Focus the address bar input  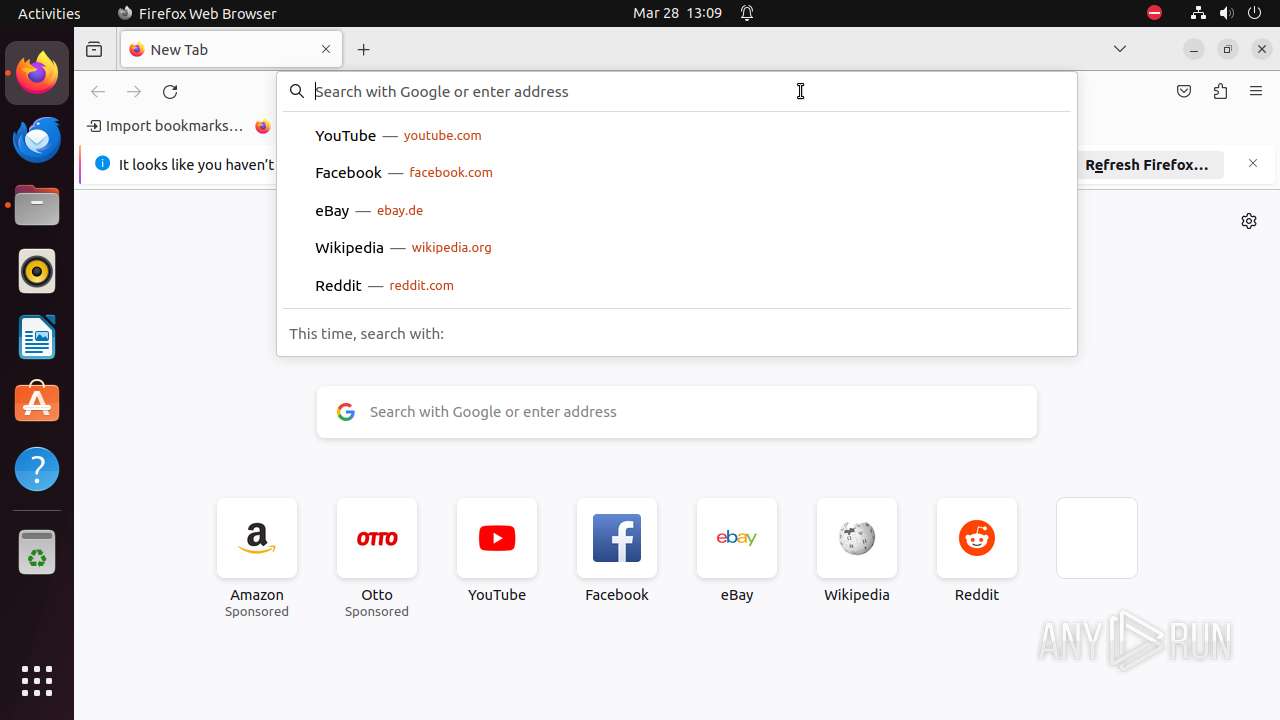pos(677,91)
